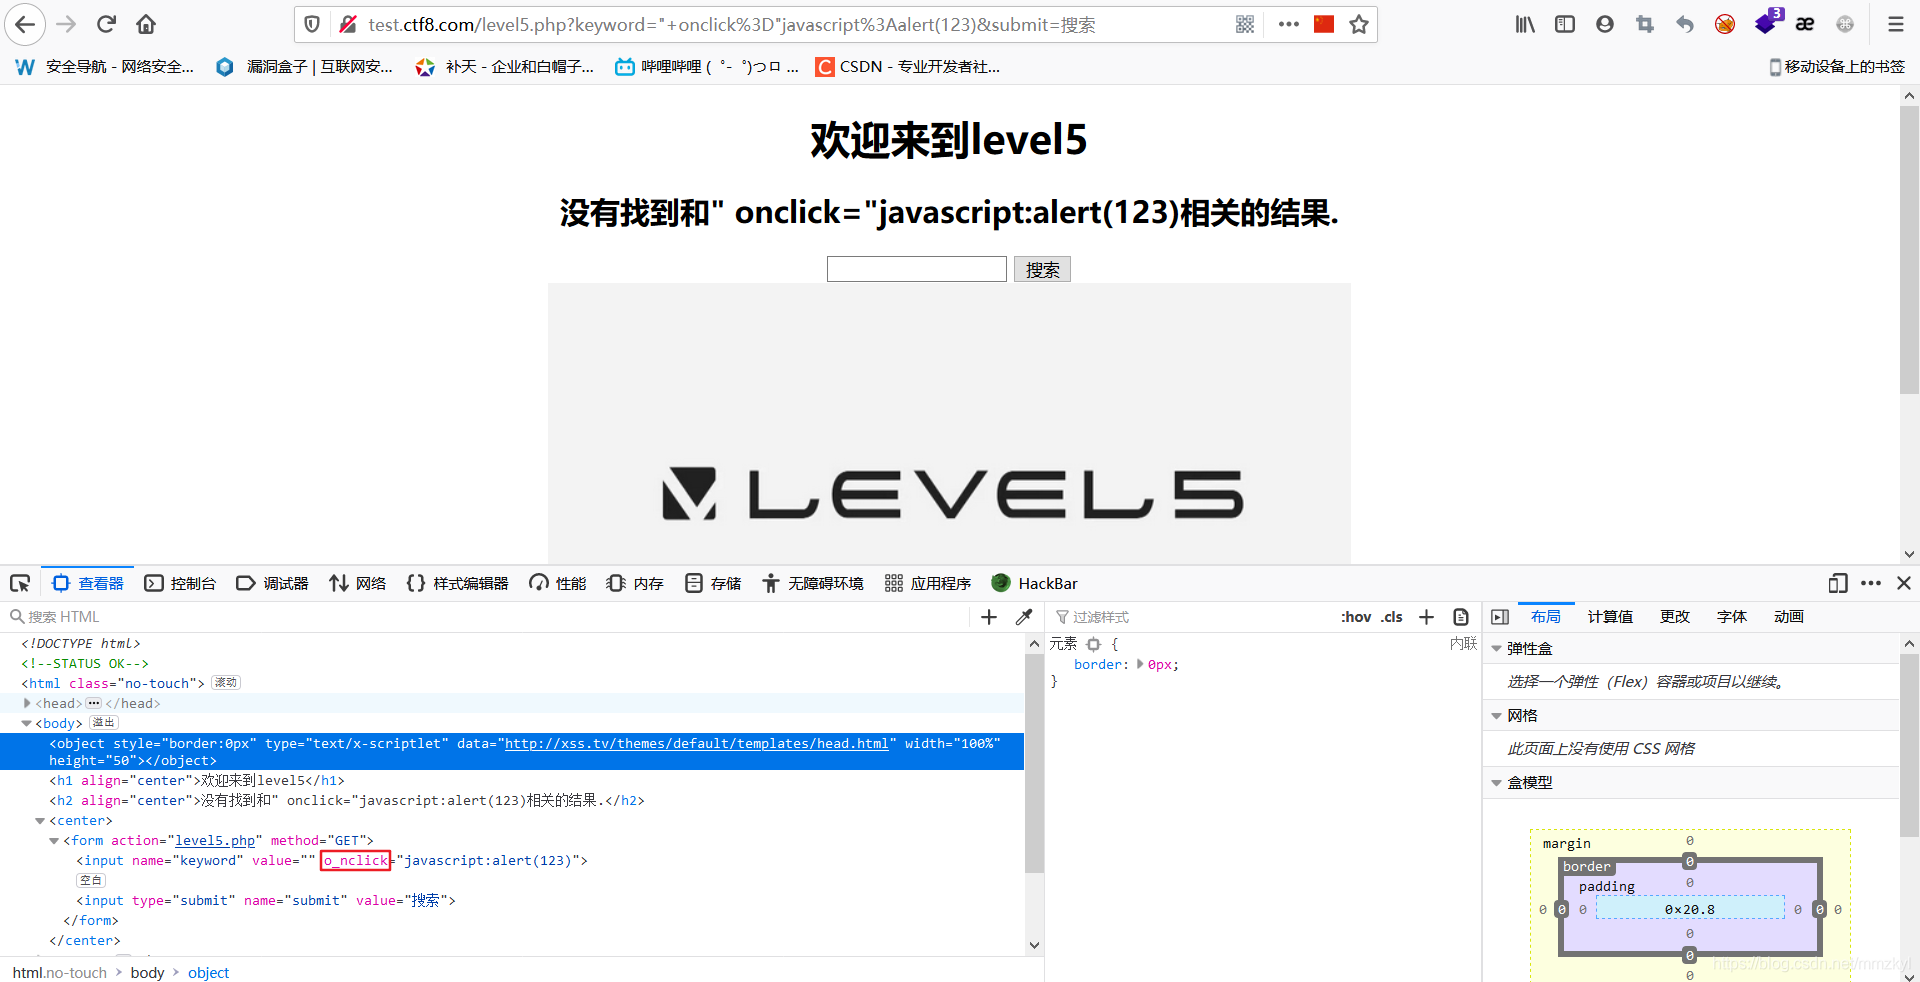The width and height of the screenshot is (1920, 982).
Task: Show site security info from crossed lock icon
Action: coord(348,24)
